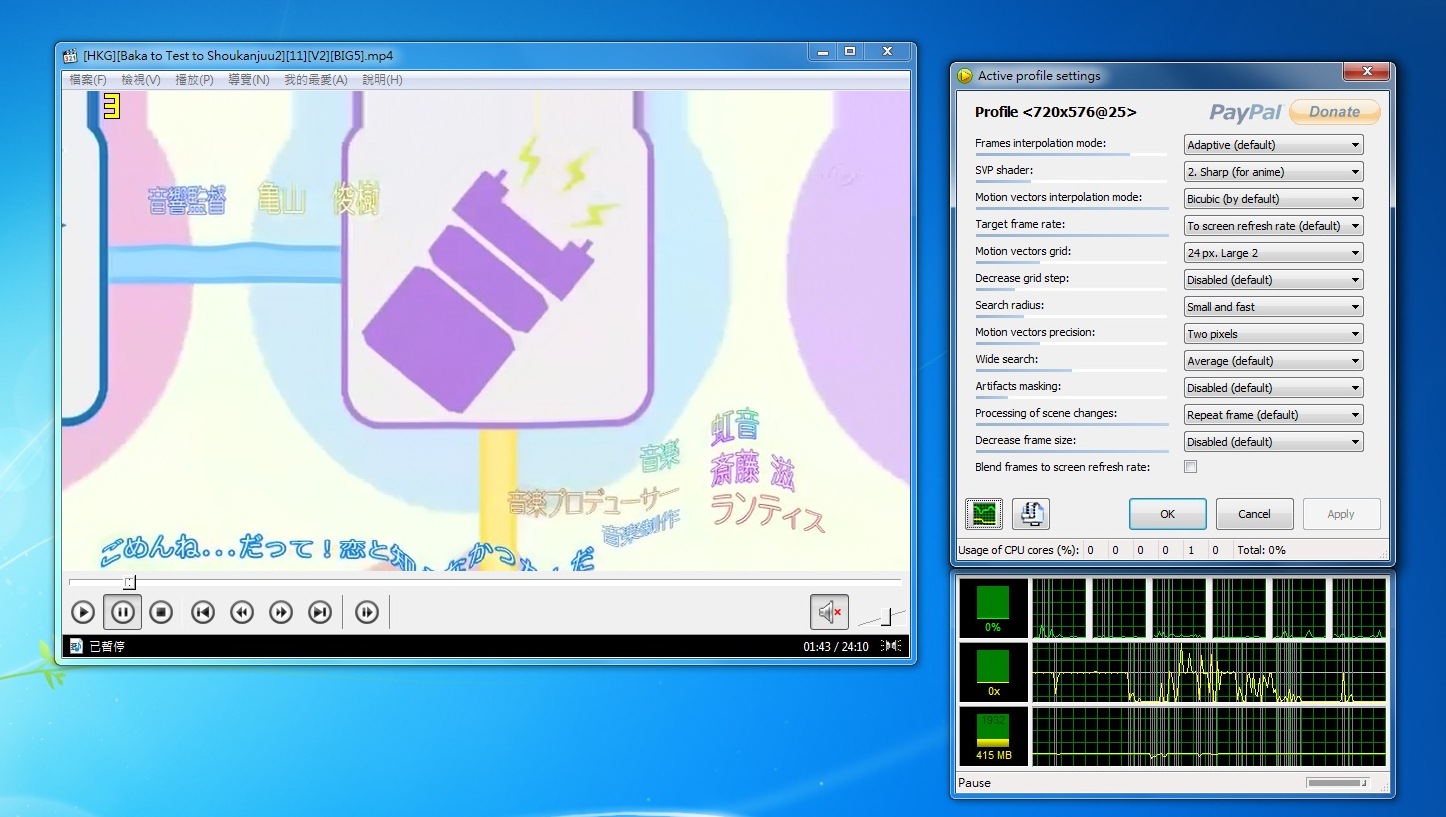
Task: Click the yellow SVP icon in the title bar
Action: 965,75
